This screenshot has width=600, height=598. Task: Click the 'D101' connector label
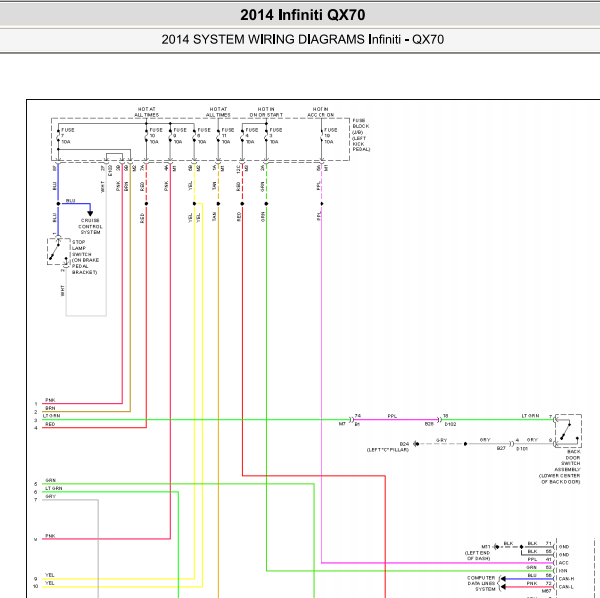tap(522, 448)
